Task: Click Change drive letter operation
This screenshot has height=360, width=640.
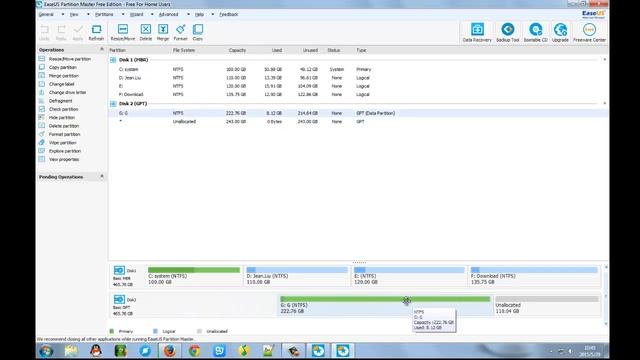Action: pos(67,93)
